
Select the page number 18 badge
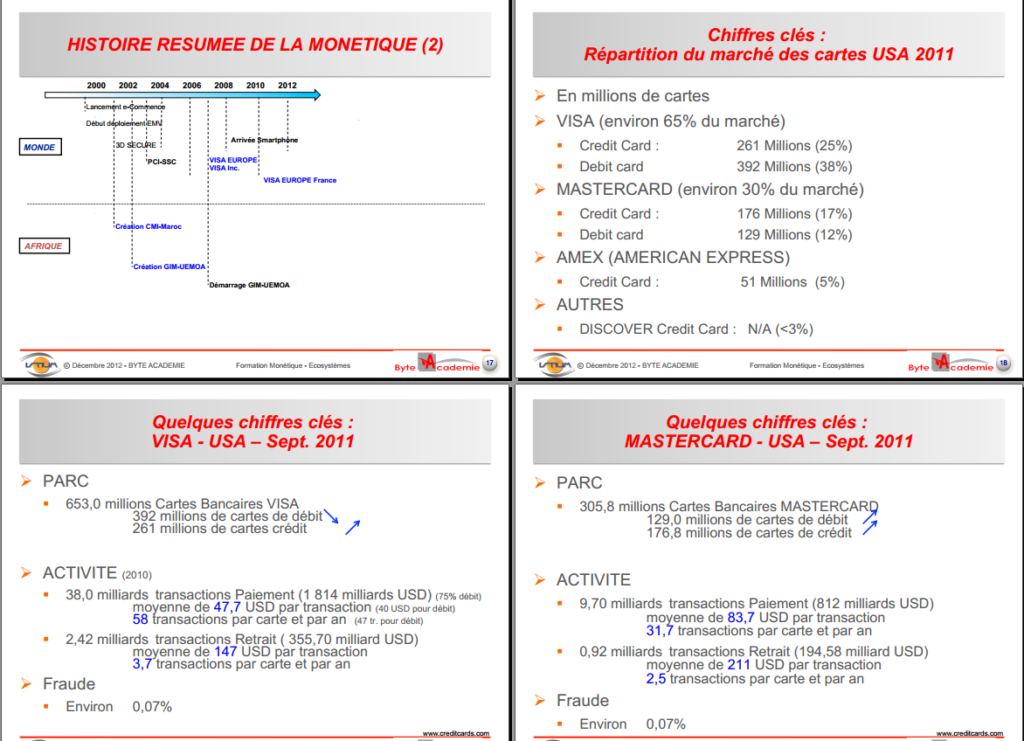1004,363
